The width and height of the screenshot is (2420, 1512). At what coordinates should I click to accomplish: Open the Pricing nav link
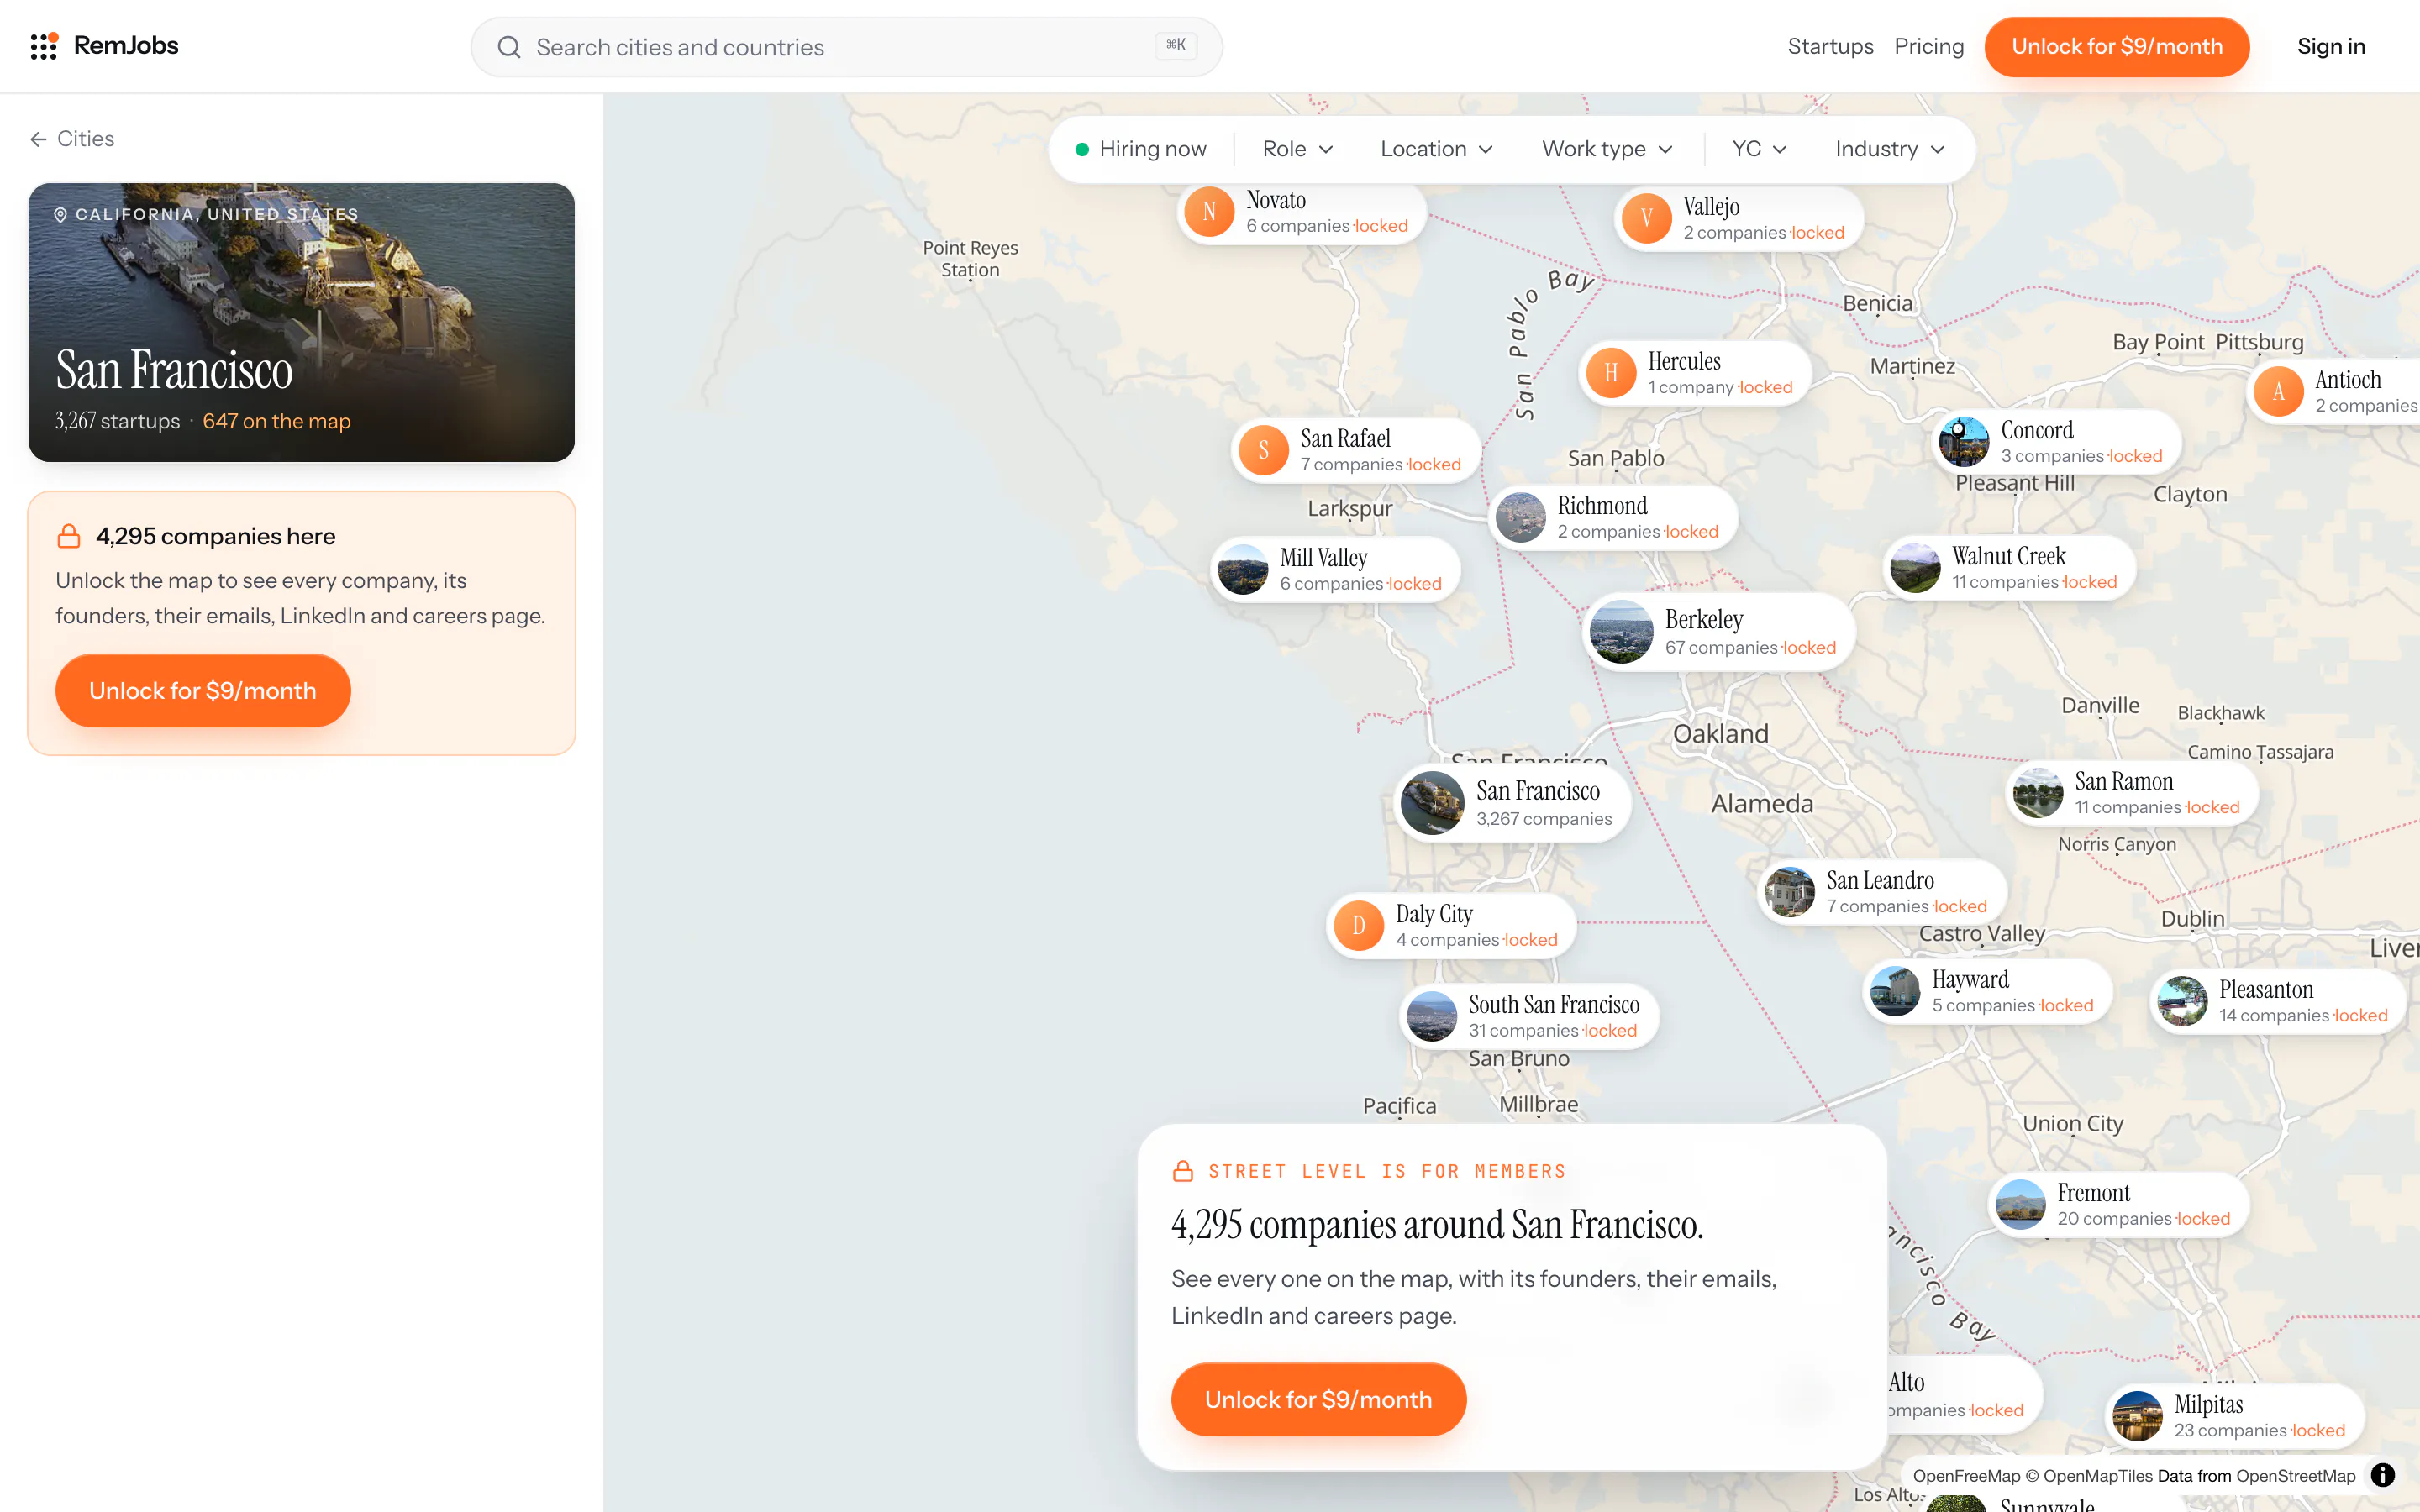point(1929,47)
